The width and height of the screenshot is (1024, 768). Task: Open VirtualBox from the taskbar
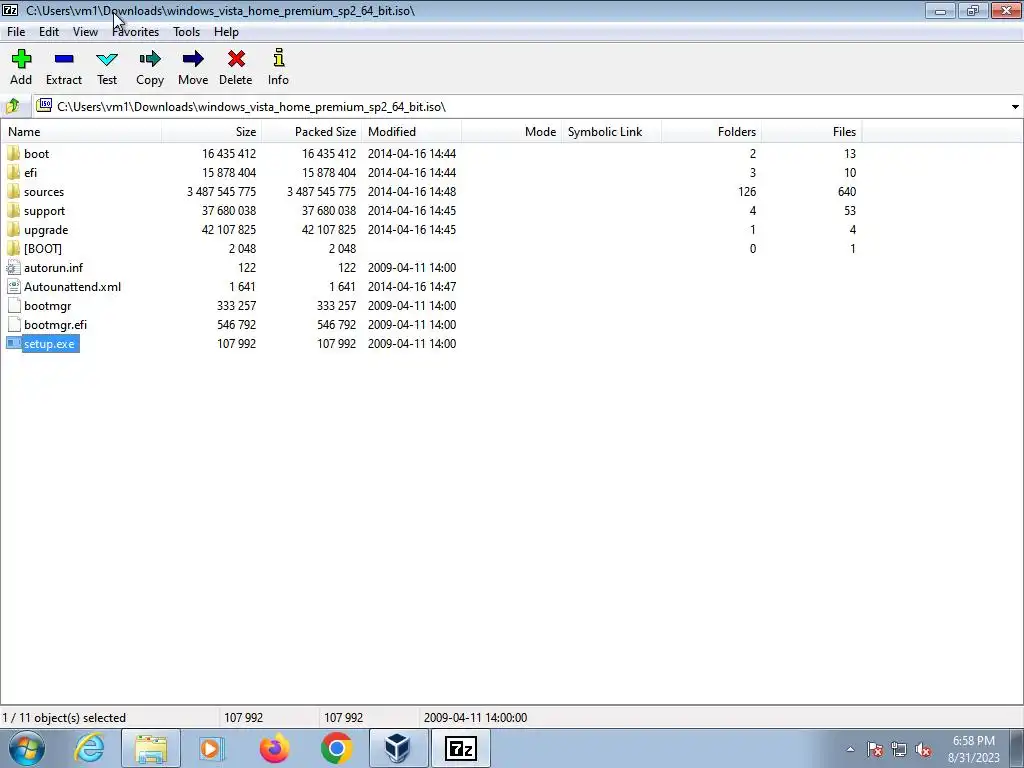tap(398, 748)
